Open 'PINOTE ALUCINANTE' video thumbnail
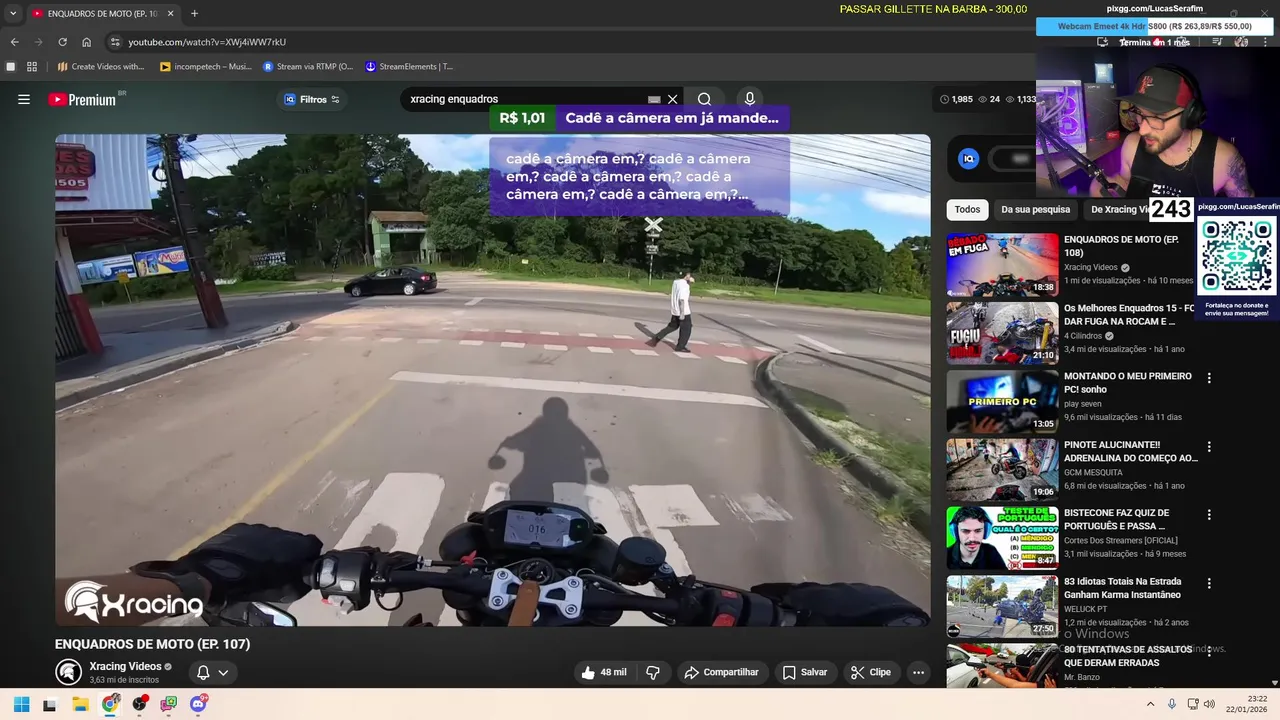 pyautogui.click(x=1002, y=469)
